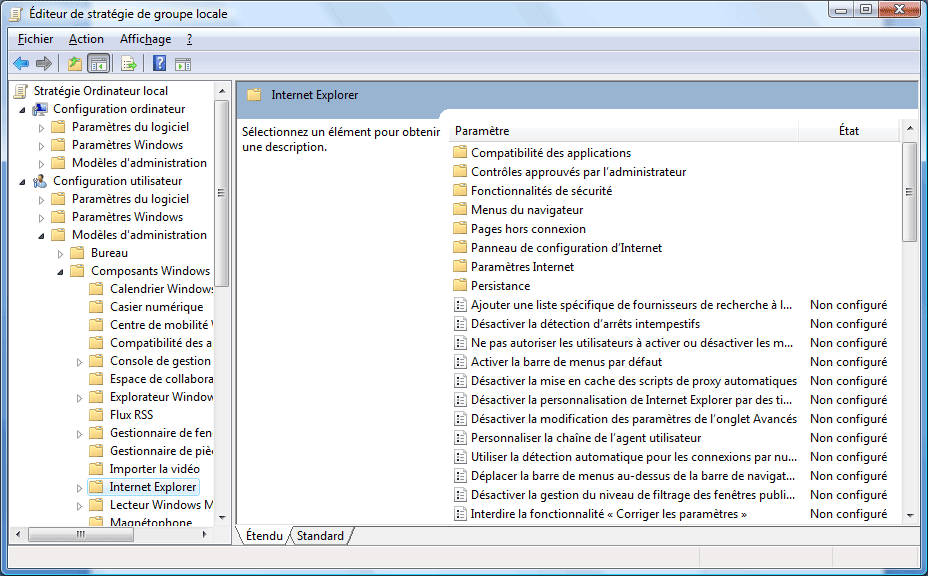The height and width of the screenshot is (576, 928).
Task: Click the folder icon beside Pages hors connexion
Action: click(x=460, y=229)
